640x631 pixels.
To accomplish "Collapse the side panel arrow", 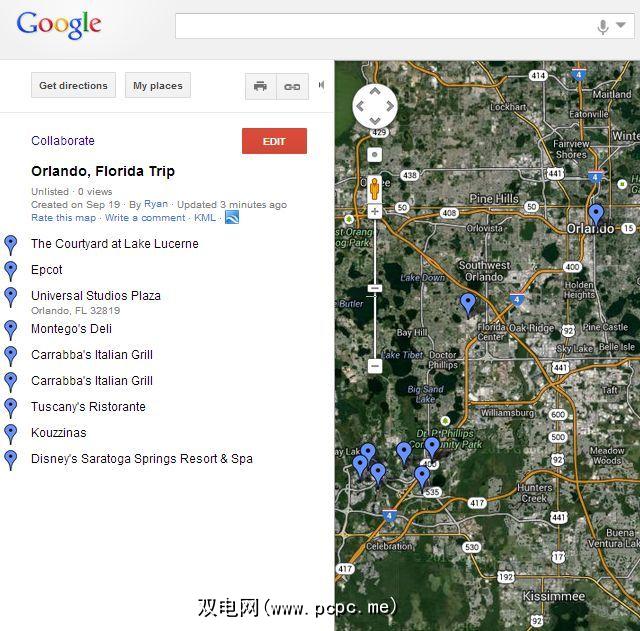I will 322,85.
